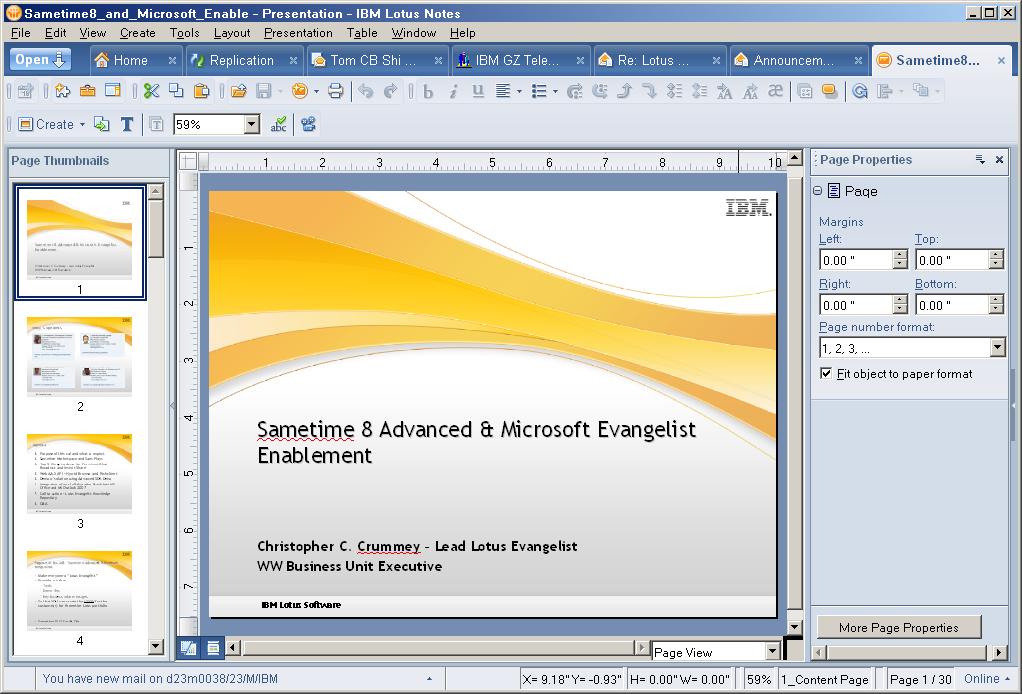Switch to the Announcem... tab
Viewport: 1022px width, 694px height.
pos(793,60)
